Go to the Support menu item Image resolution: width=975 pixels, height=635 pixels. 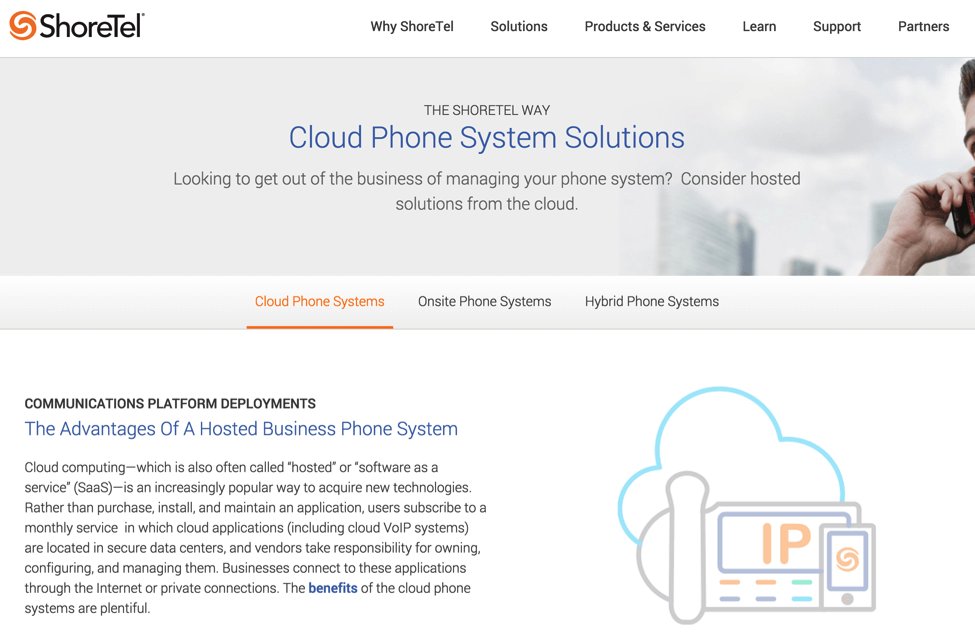click(x=836, y=27)
